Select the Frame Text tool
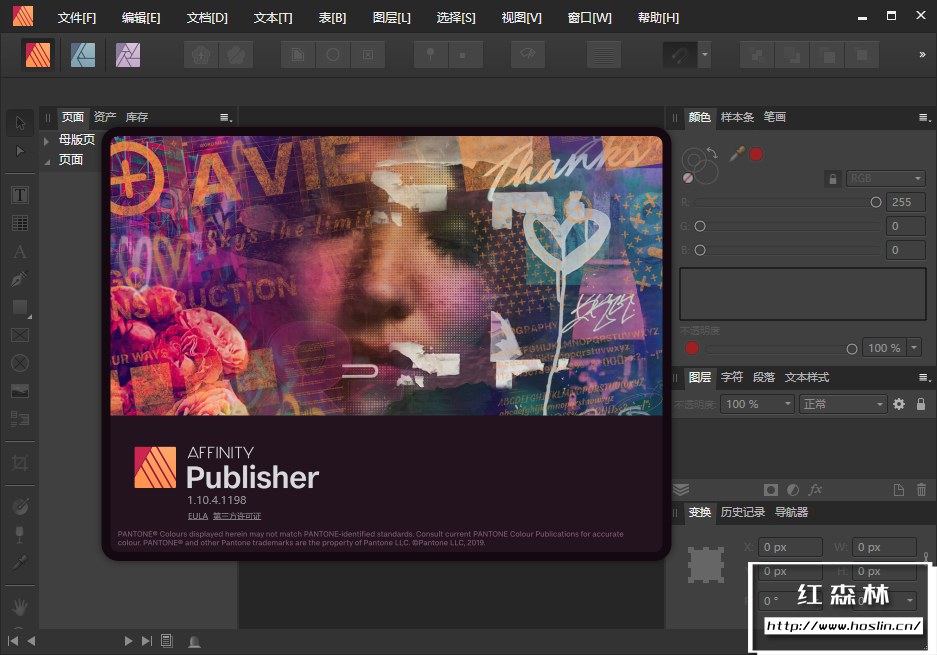Image resolution: width=937 pixels, height=655 pixels. pyautogui.click(x=20, y=195)
